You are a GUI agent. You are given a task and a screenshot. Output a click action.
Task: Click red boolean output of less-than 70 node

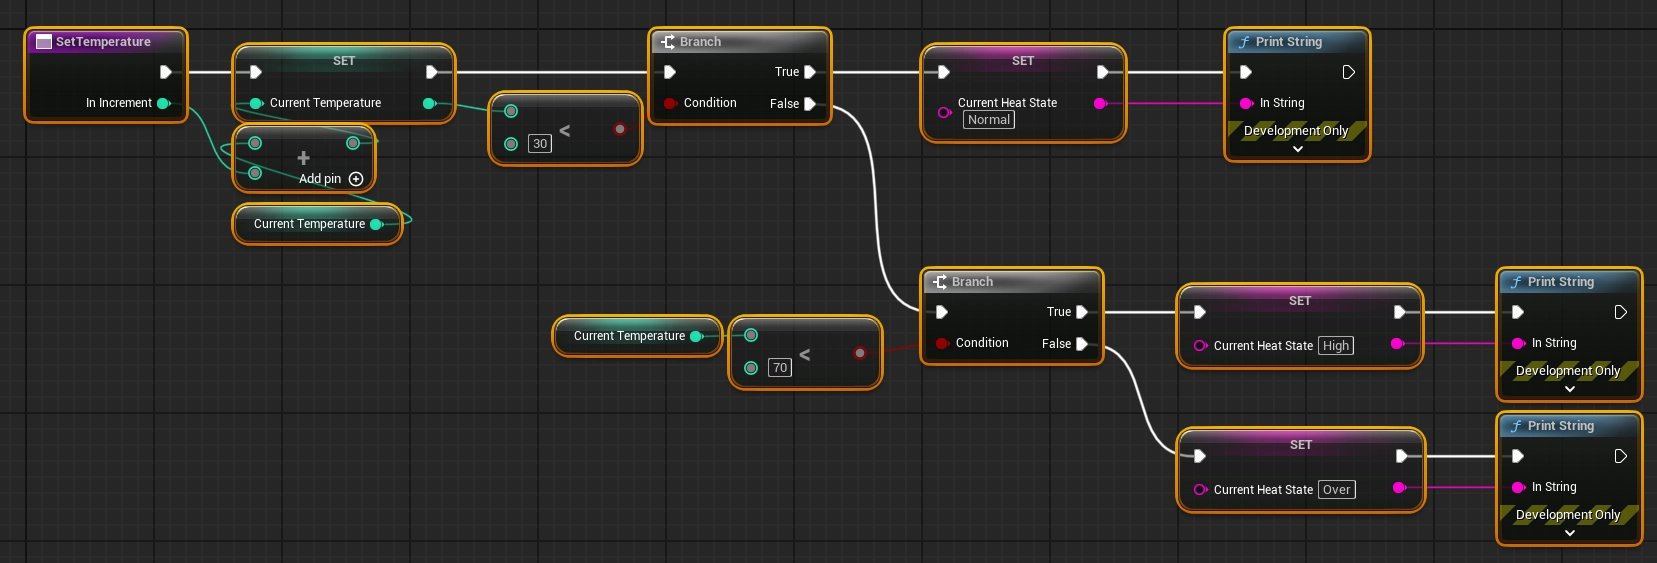860,353
